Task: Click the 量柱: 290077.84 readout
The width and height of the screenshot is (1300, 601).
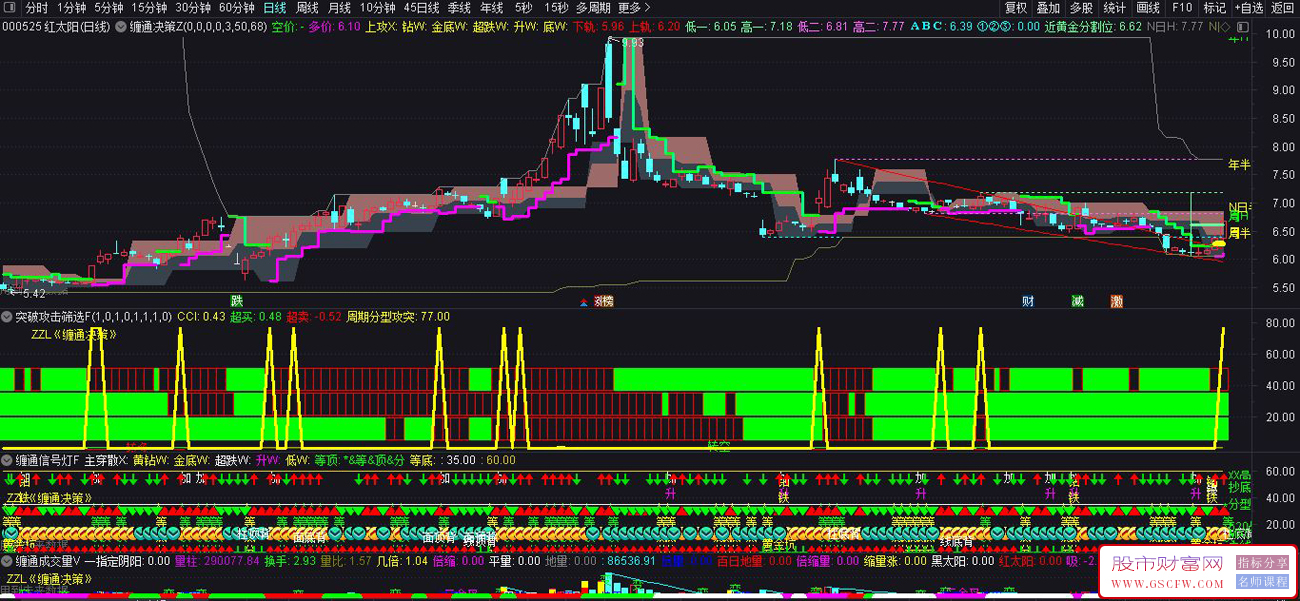Action: point(217,562)
